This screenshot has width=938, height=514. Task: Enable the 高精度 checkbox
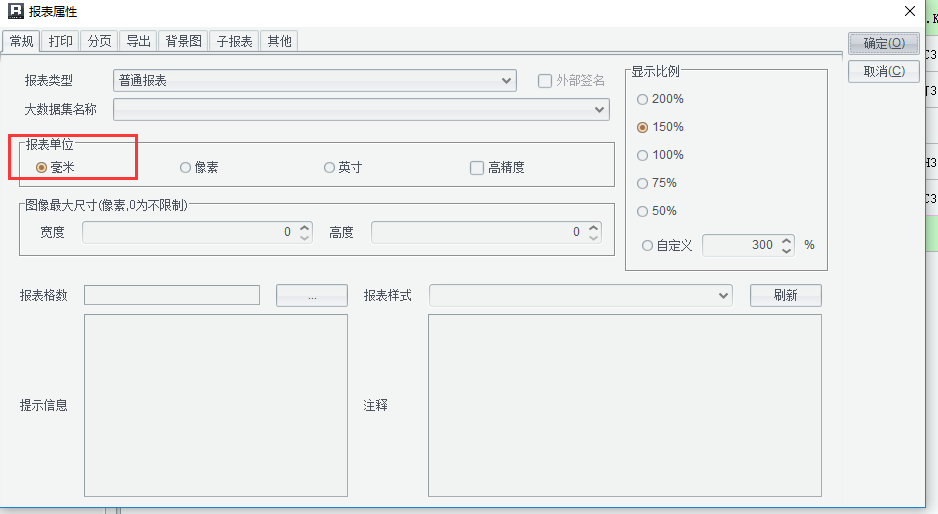click(477, 168)
